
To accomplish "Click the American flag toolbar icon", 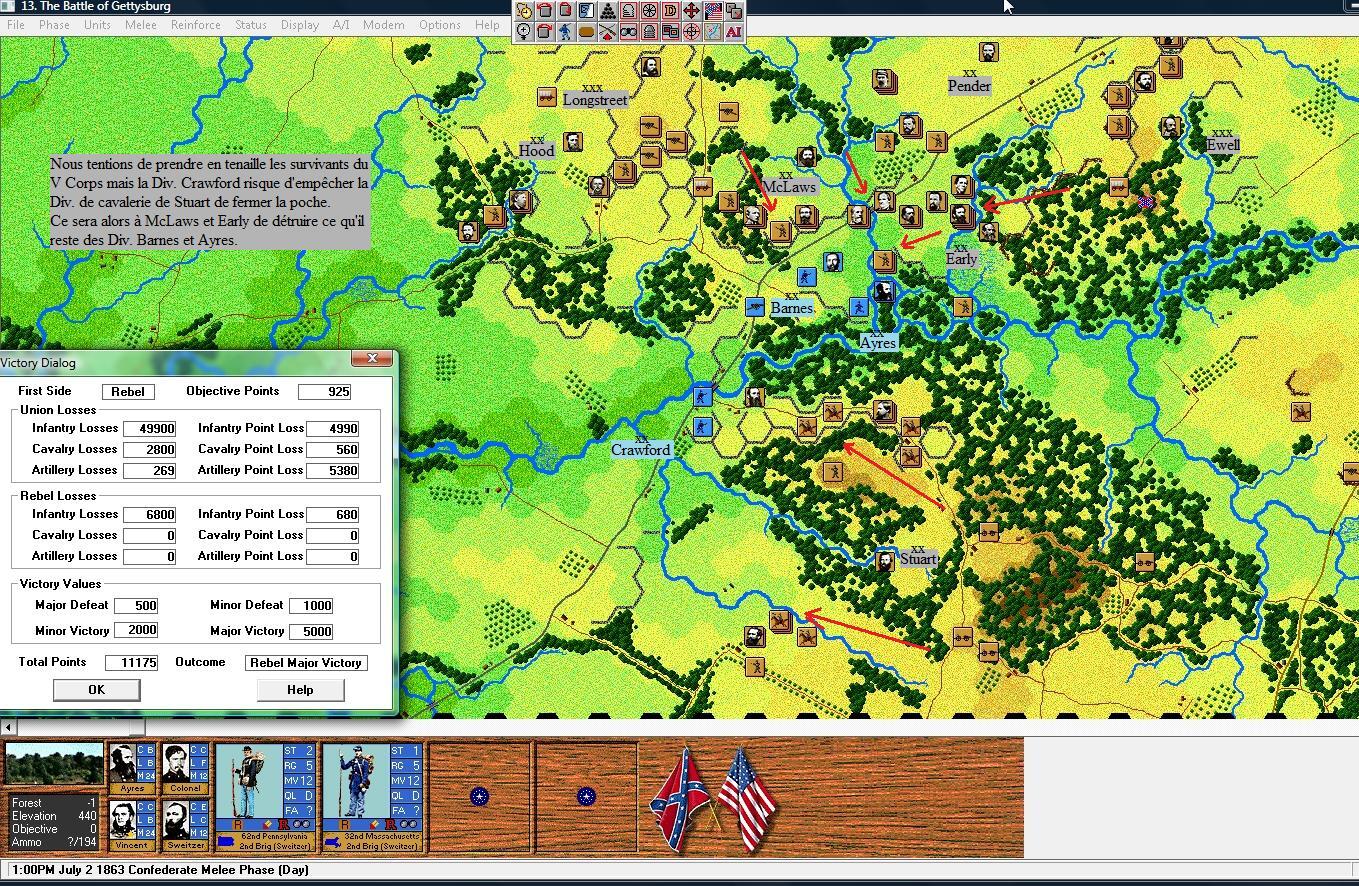I will click(713, 11).
